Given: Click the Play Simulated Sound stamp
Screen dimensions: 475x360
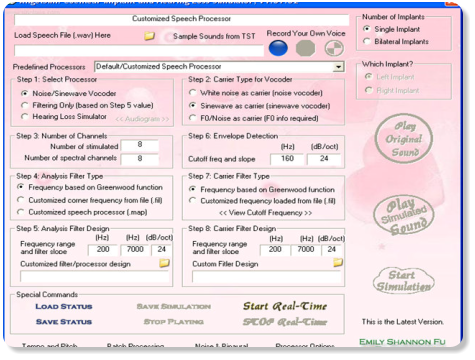Looking at the screenshot, I should [x=404, y=215].
